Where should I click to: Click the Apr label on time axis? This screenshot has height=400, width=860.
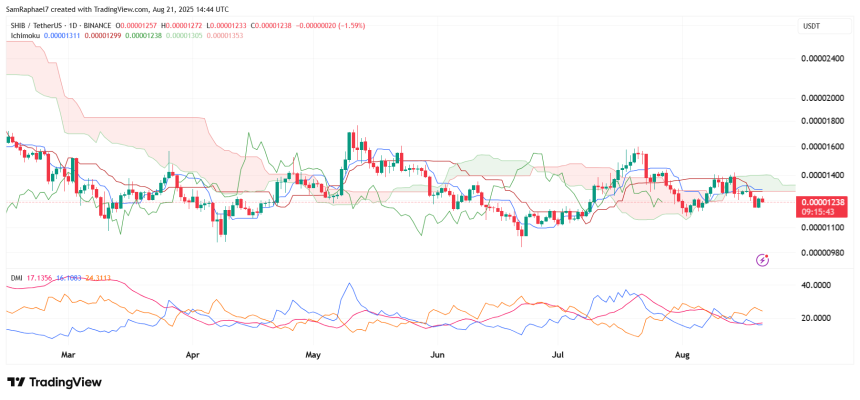click(x=193, y=355)
